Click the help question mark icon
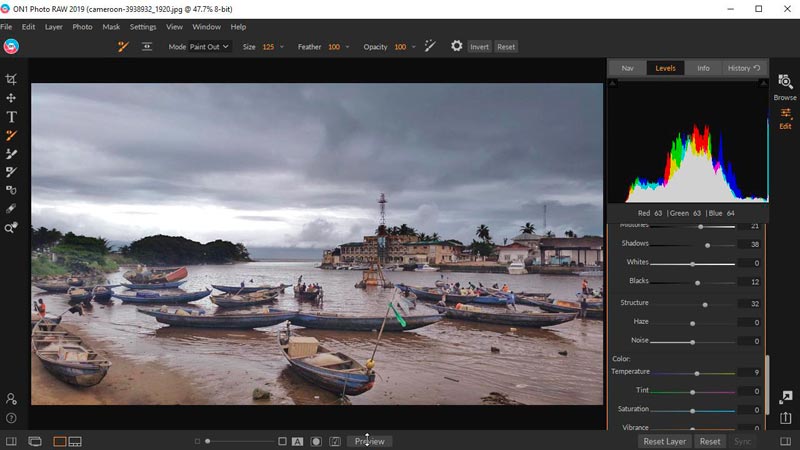800x450 pixels. click(x=11, y=418)
